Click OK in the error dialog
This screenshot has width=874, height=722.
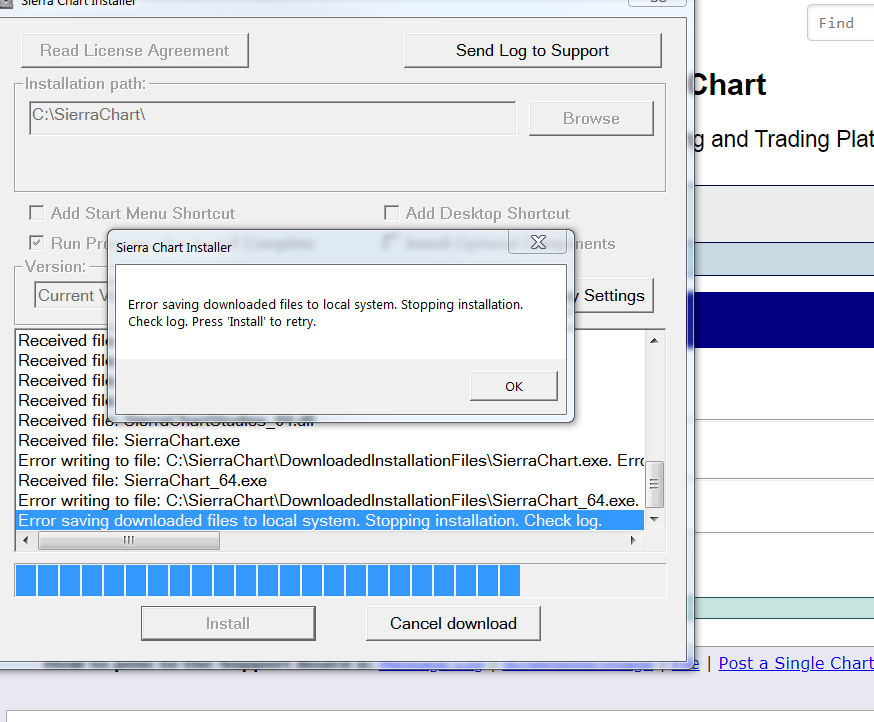[x=513, y=386]
